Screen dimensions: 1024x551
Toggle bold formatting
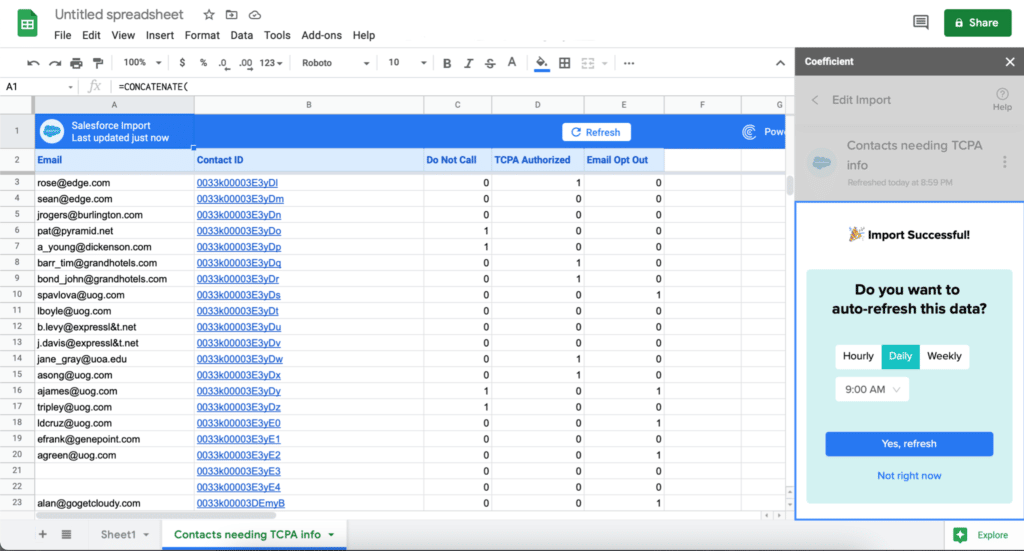447,63
